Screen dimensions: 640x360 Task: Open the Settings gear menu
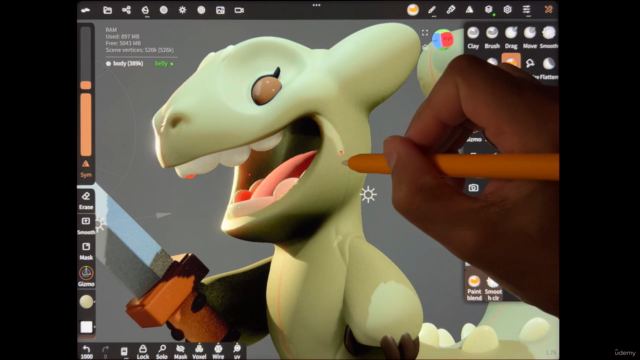[x=507, y=9]
